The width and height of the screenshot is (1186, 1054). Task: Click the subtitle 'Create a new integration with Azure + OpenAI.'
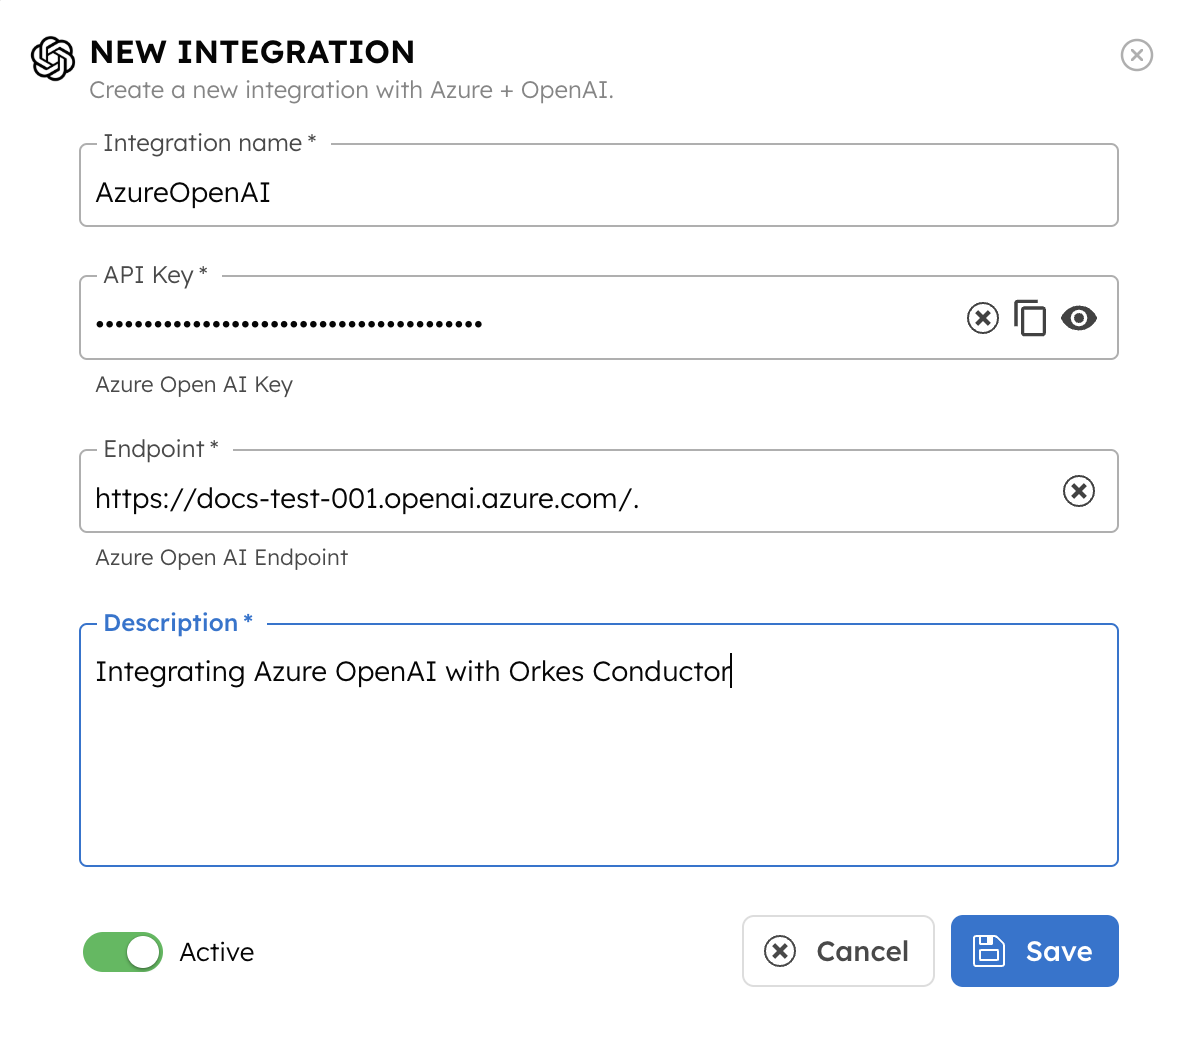pyautogui.click(x=351, y=90)
